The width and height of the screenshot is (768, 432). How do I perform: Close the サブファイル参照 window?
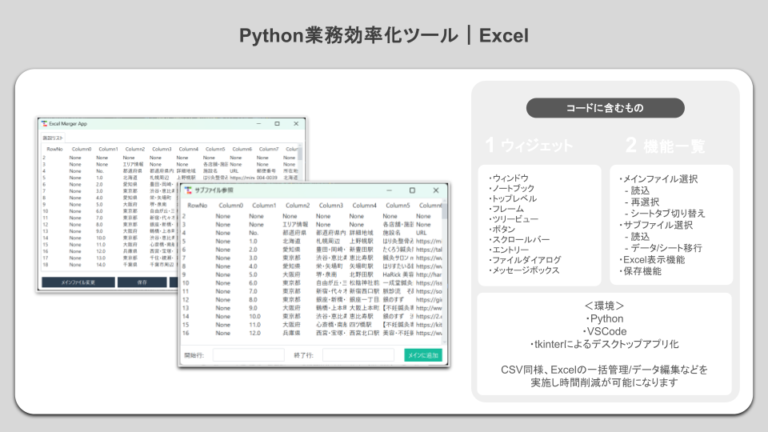coord(436,189)
